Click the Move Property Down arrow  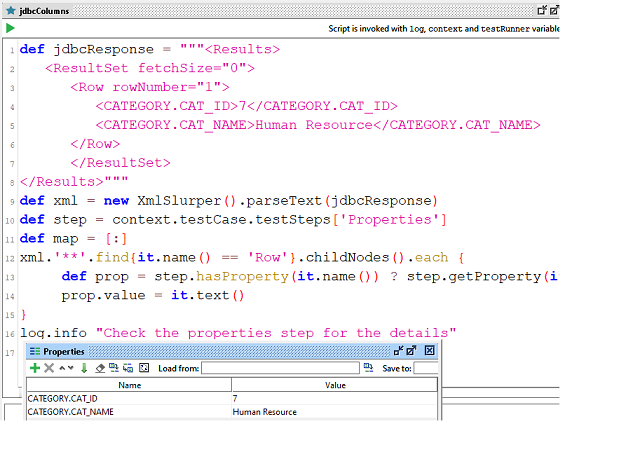pyautogui.click(x=70, y=368)
